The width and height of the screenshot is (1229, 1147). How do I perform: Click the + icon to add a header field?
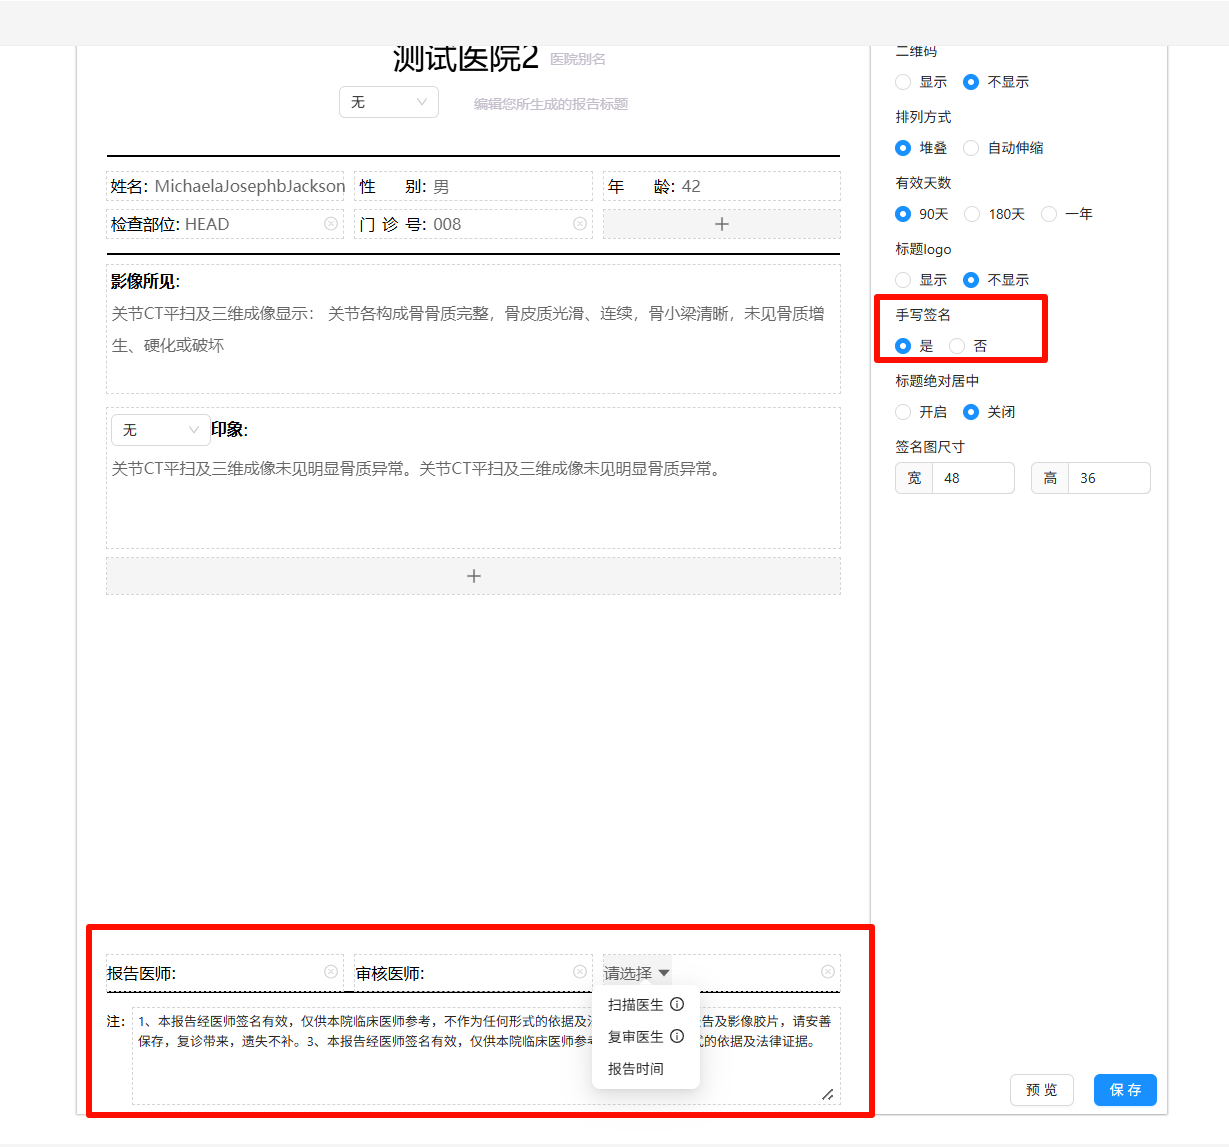(x=721, y=224)
